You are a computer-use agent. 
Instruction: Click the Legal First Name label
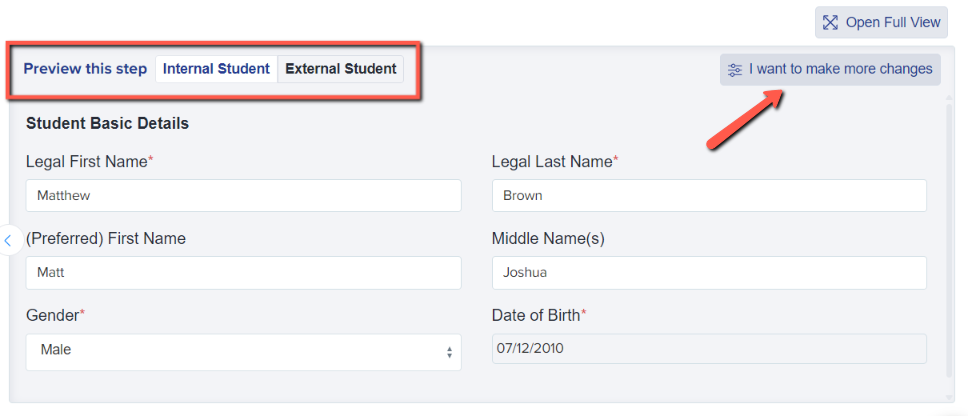pos(89,162)
